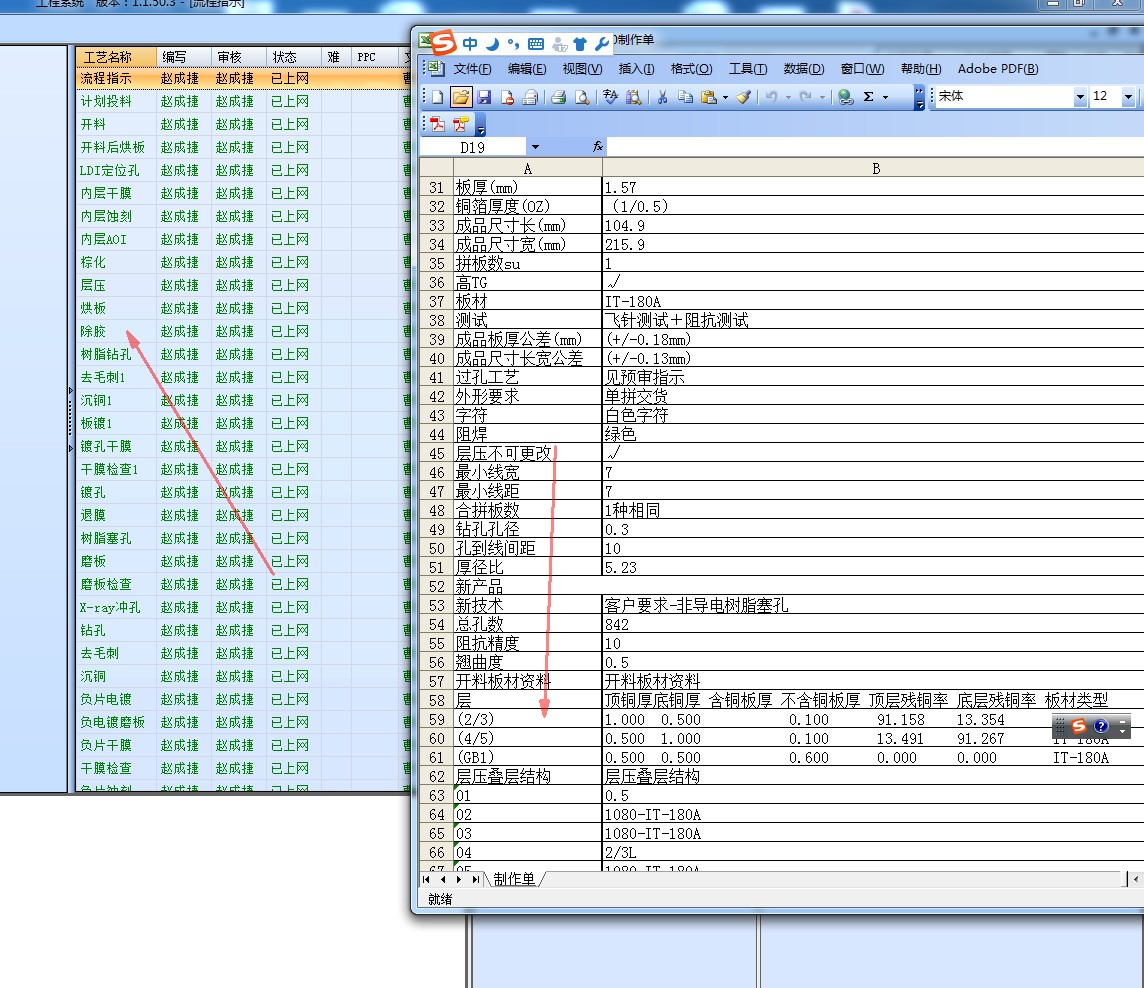
Task: Open the font size 12 dropdown
Action: [x=1128, y=96]
